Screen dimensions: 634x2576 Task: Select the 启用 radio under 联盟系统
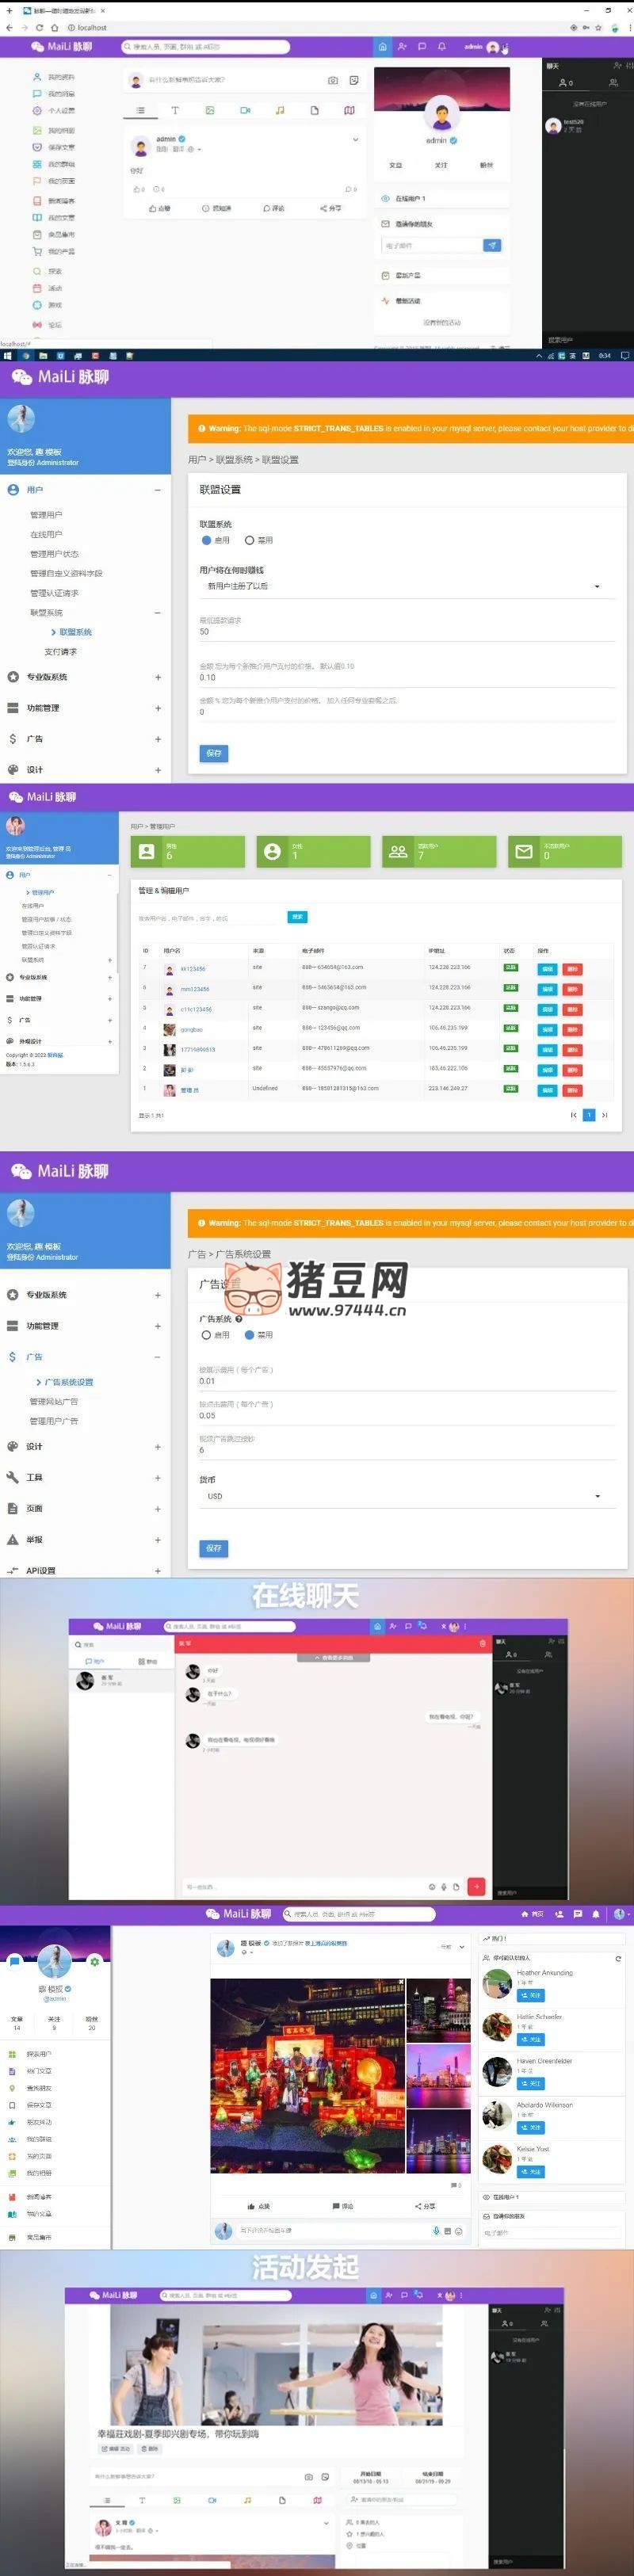pyautogui.click(x=206, y=540)
